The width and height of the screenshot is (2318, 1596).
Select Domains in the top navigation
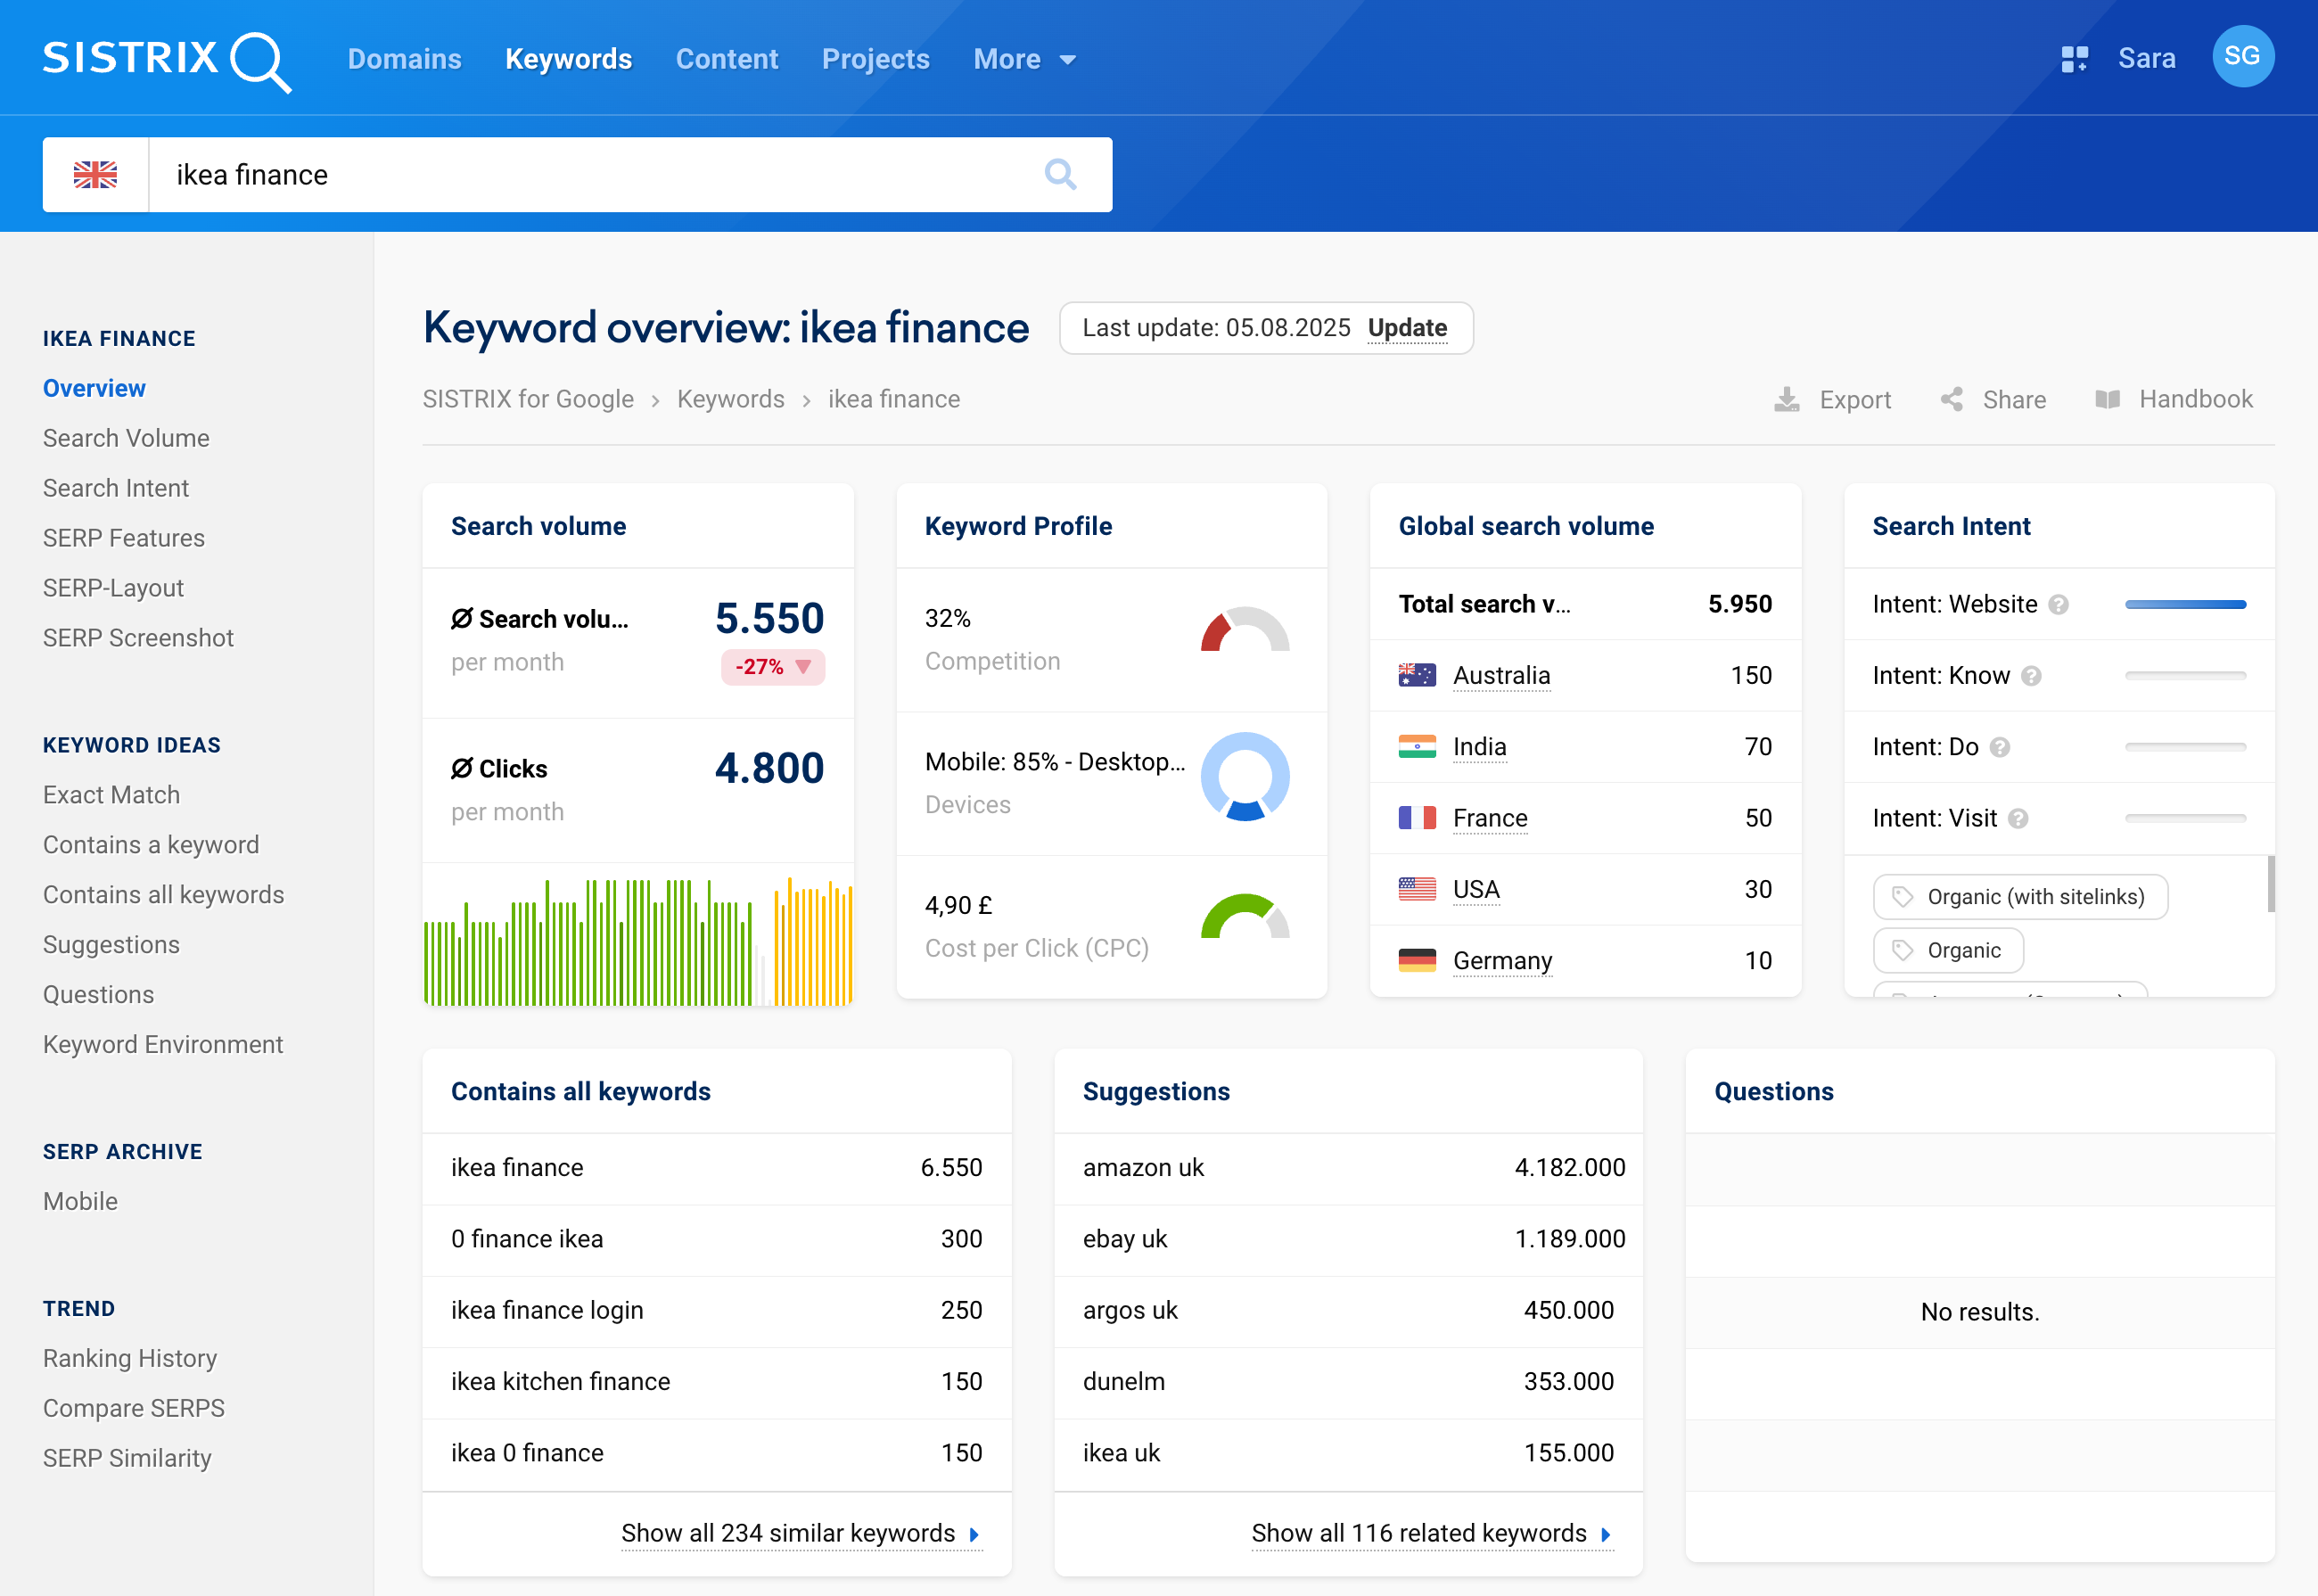tap(404, 59)
